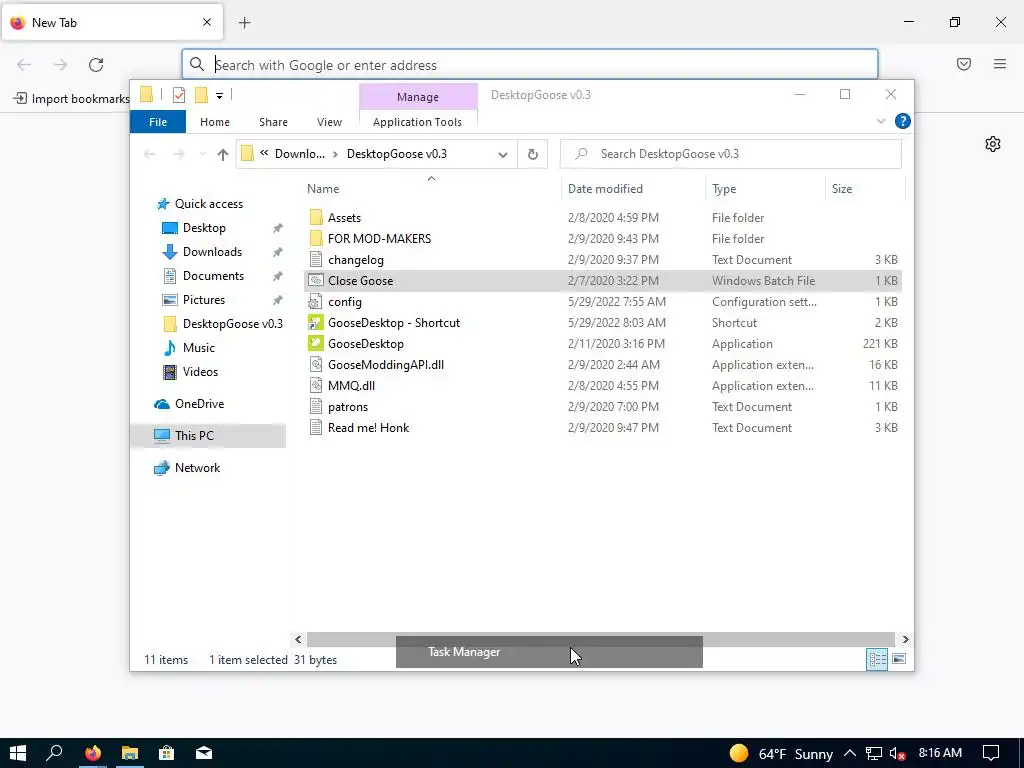Select the Manage contextual tab

(x=418, y=97)
